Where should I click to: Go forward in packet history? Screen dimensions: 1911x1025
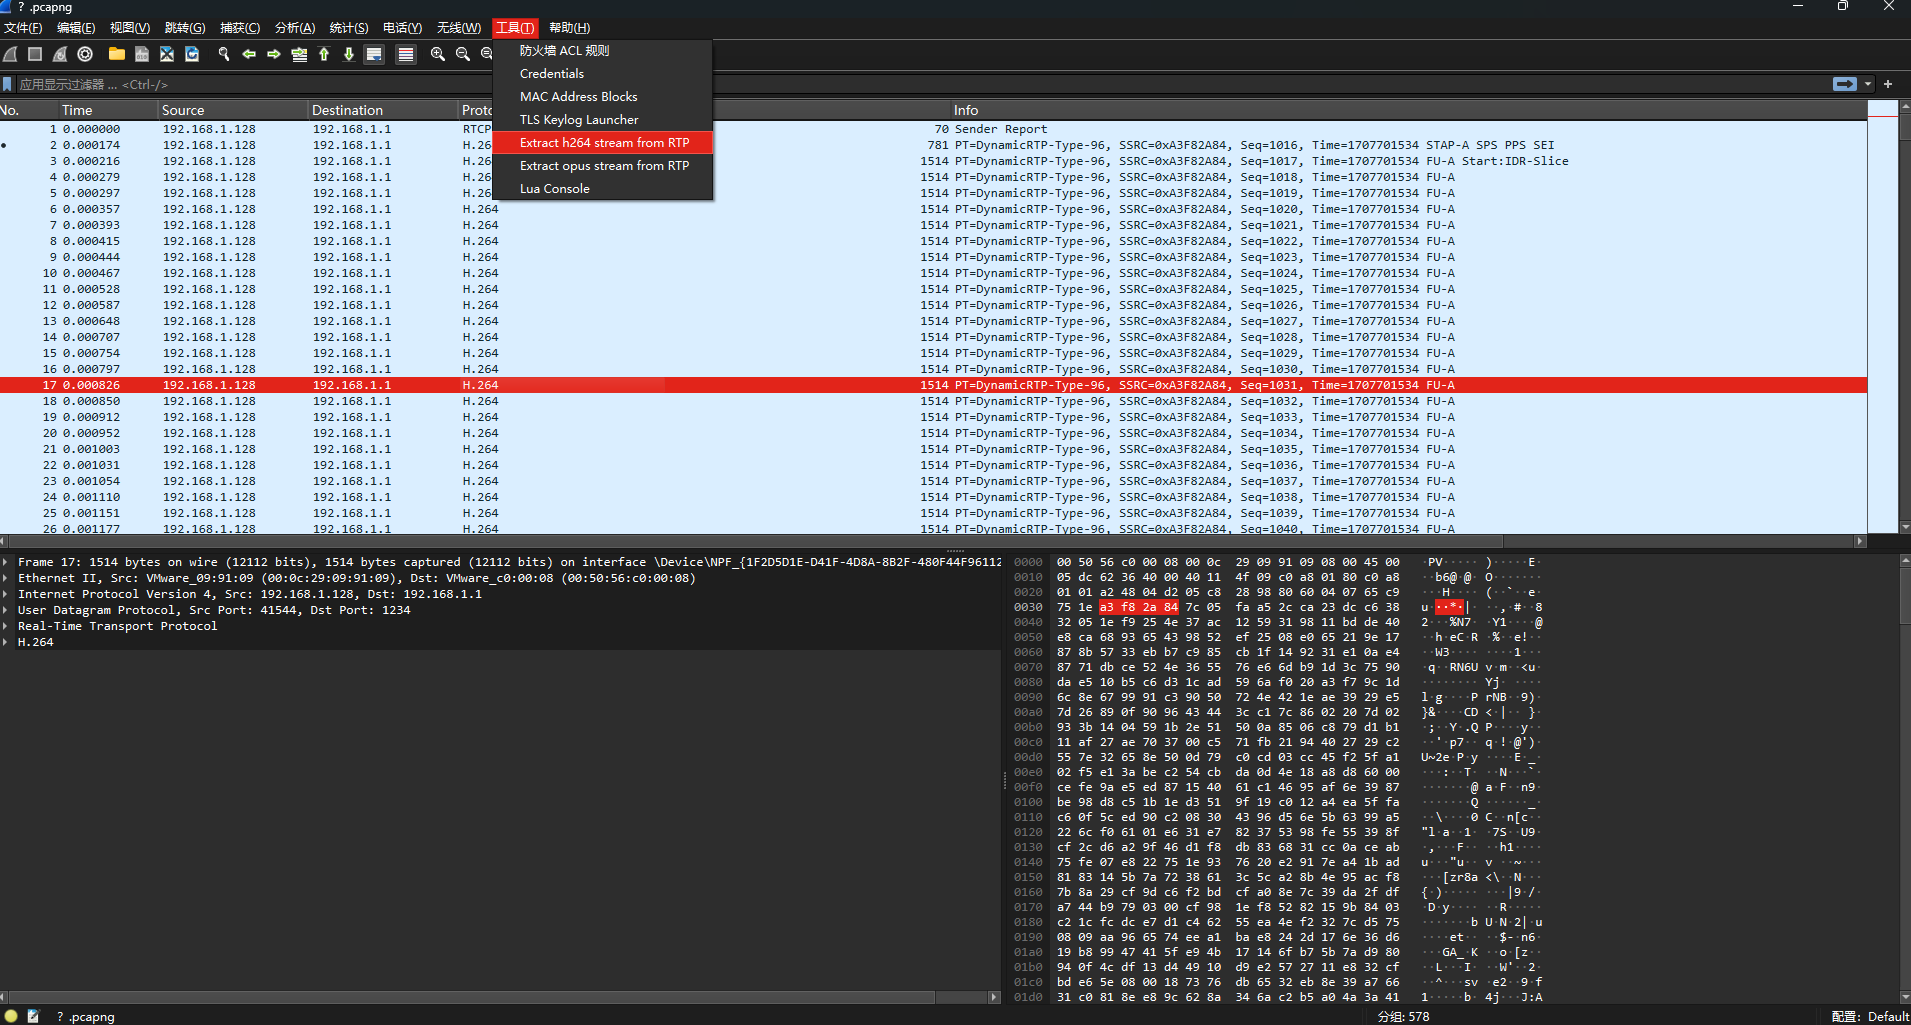[274, 54]
